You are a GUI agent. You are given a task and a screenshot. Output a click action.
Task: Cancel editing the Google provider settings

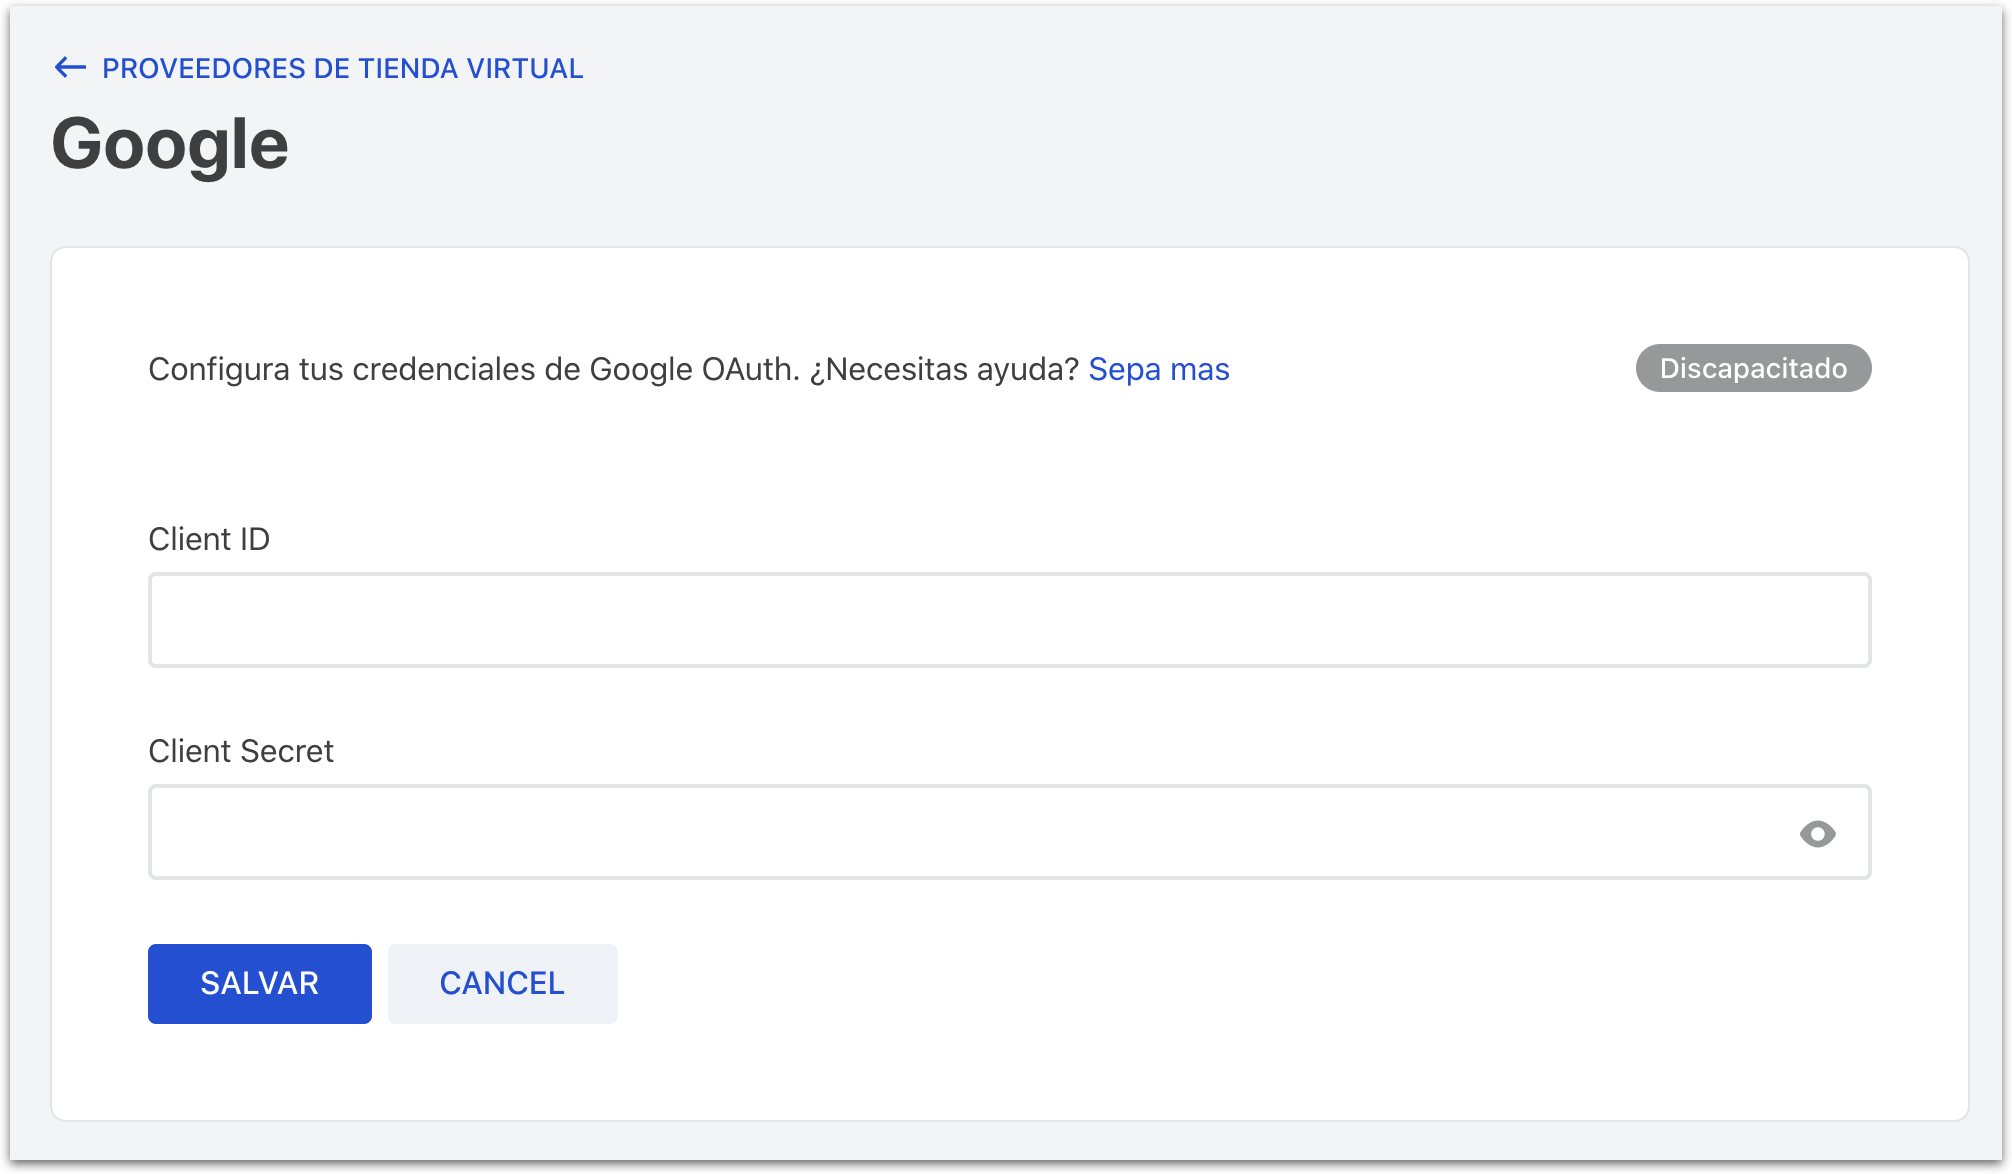[x=502, y=983]
